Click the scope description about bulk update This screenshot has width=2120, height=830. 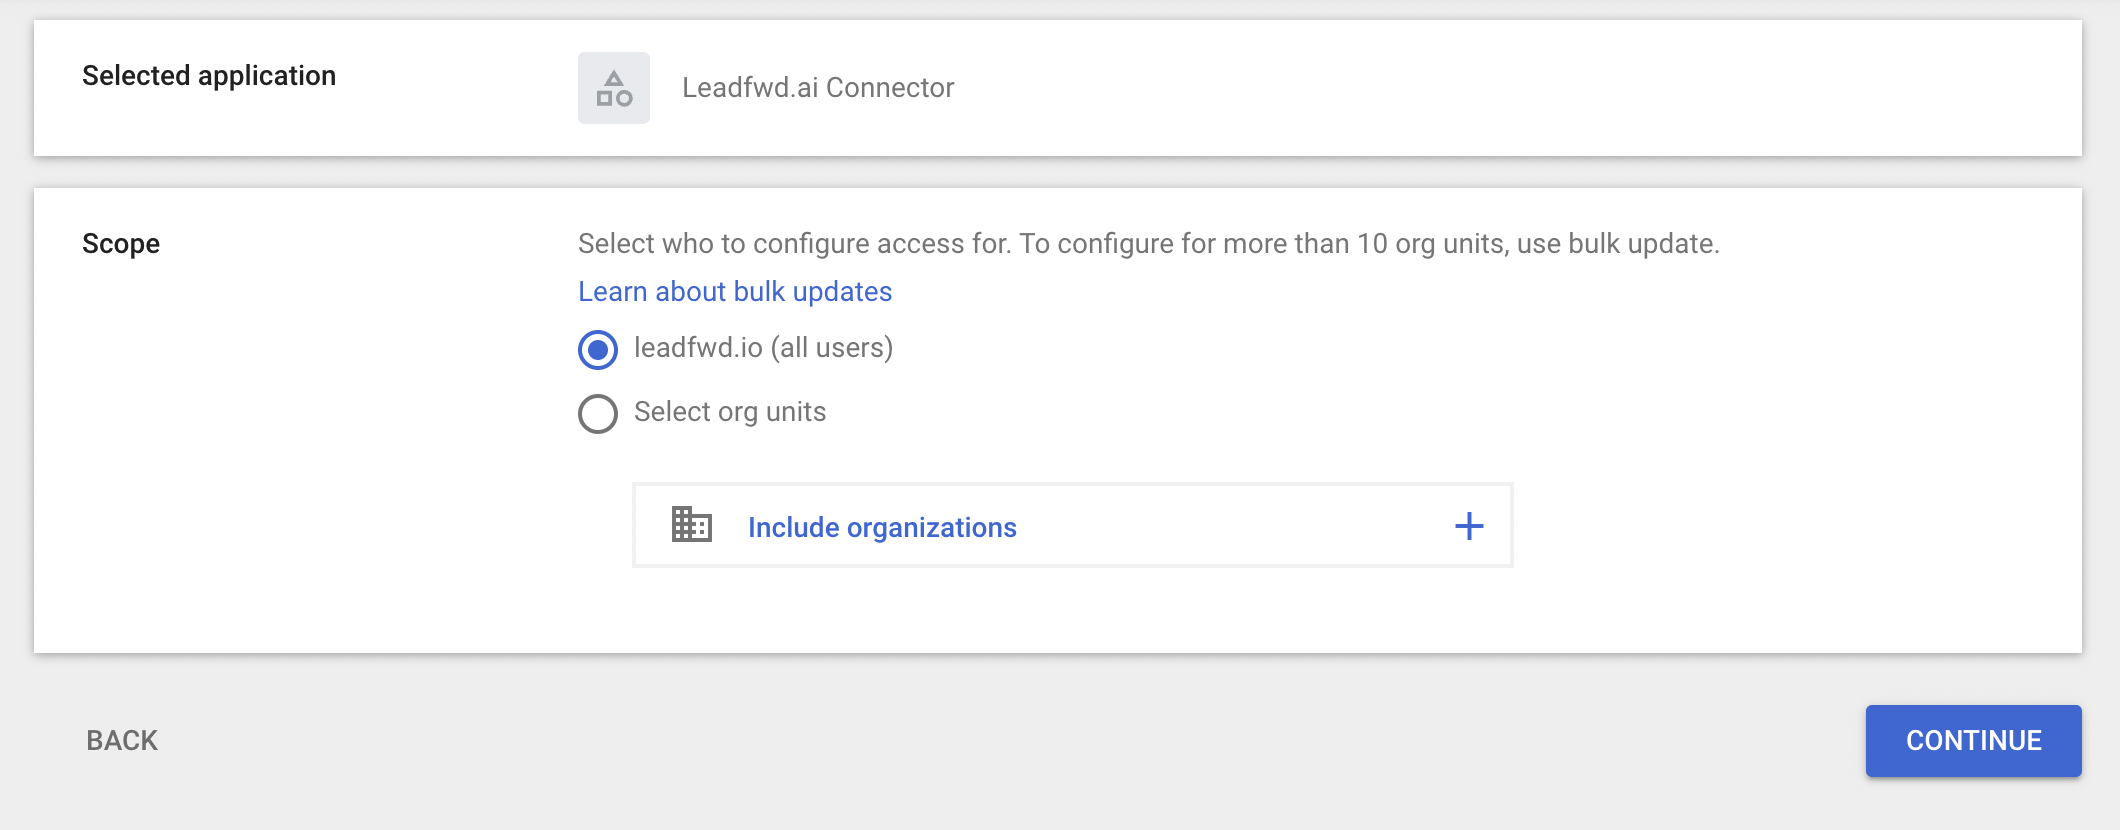coord(1148,244)
